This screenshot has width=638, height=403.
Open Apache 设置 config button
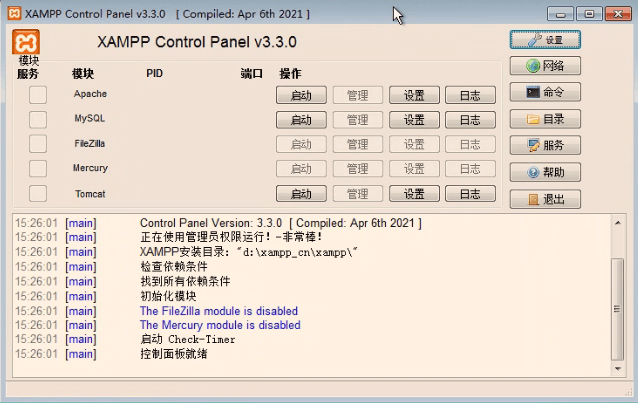pyautogui.click(x=414, y=95)
